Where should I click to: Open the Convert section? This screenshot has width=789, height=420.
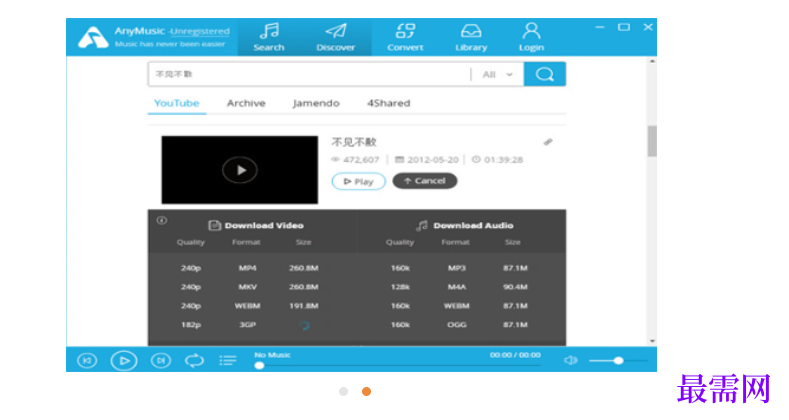click(x=405, y=37)
